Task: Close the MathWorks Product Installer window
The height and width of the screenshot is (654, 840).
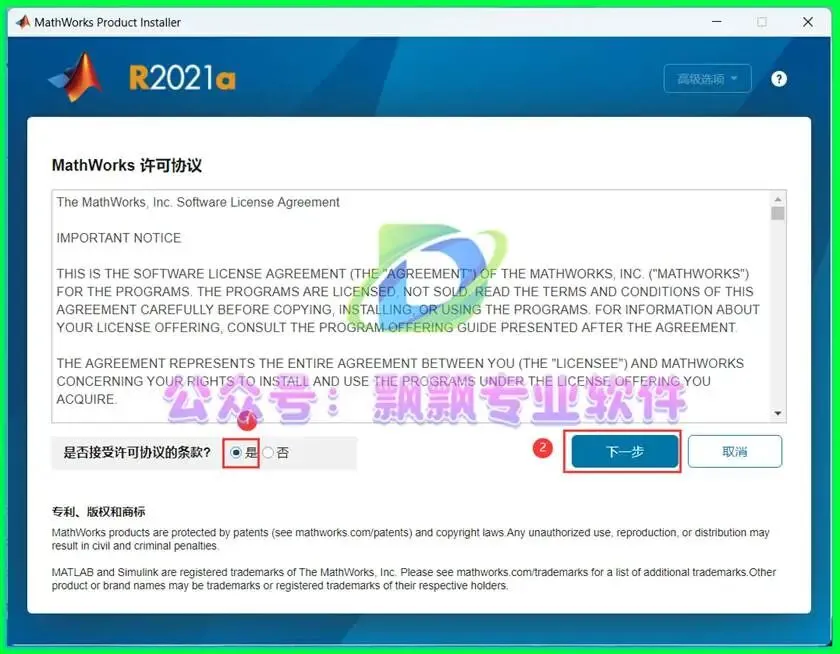Action: pyautogui.click(x=808, y=22)
